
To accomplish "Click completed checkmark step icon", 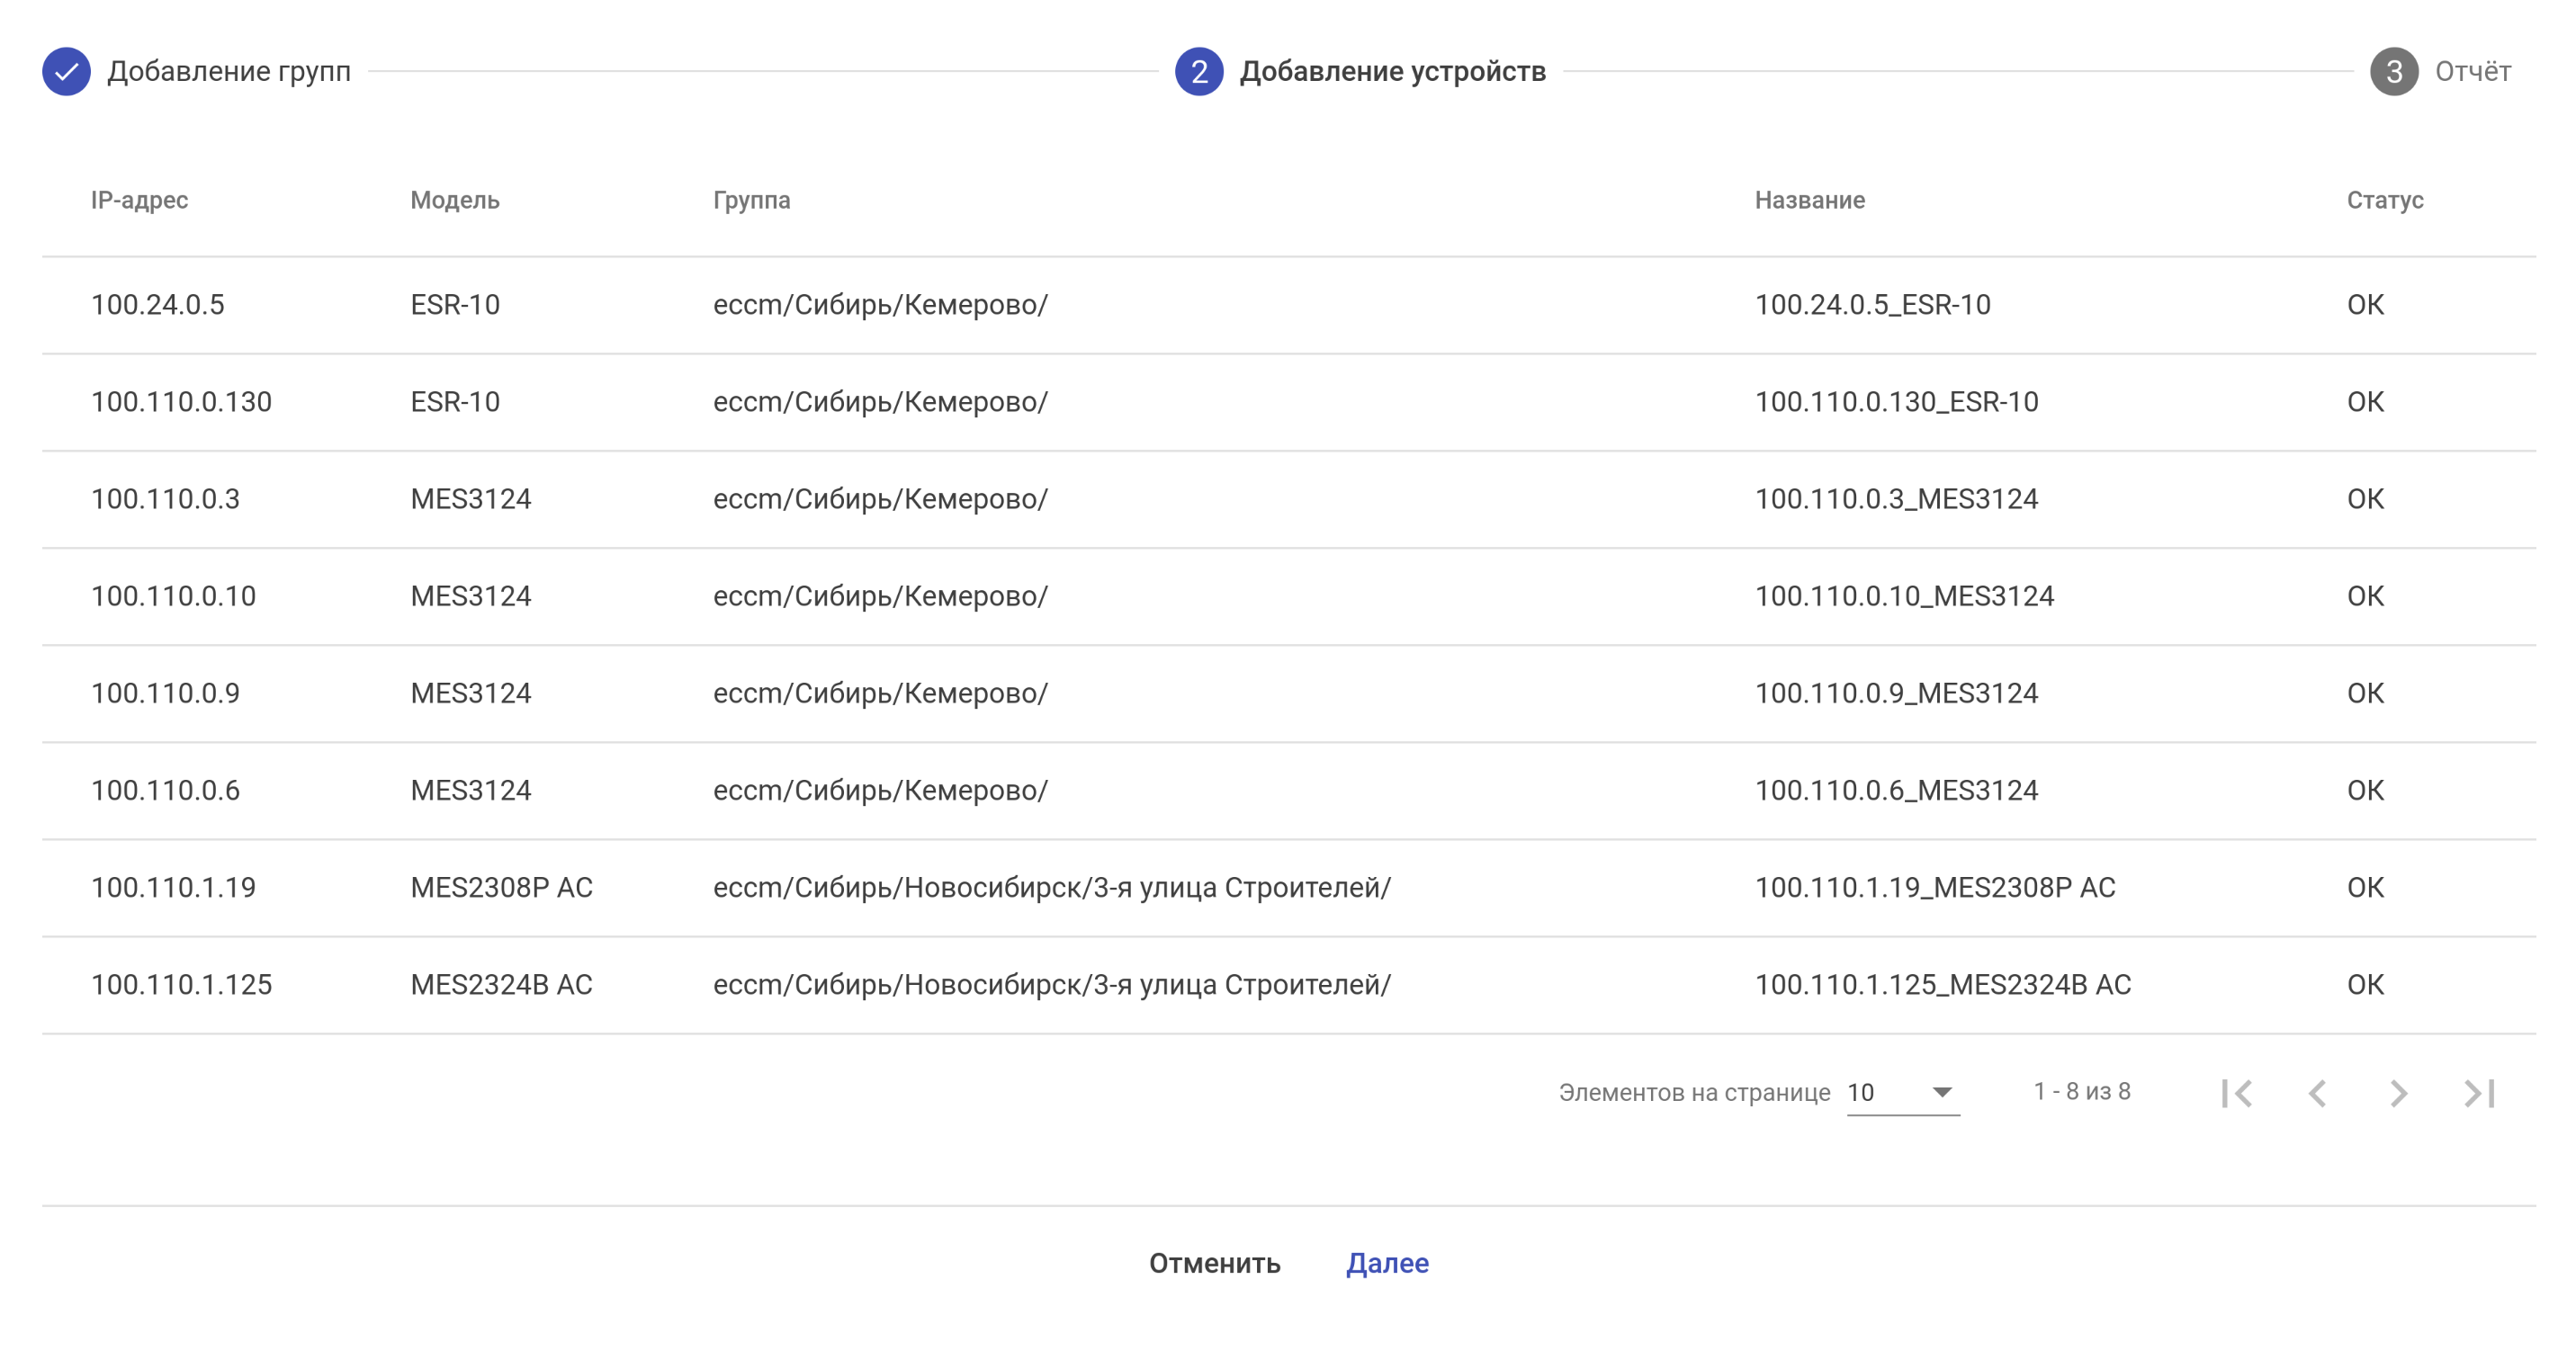I will (x=66, y=72).
